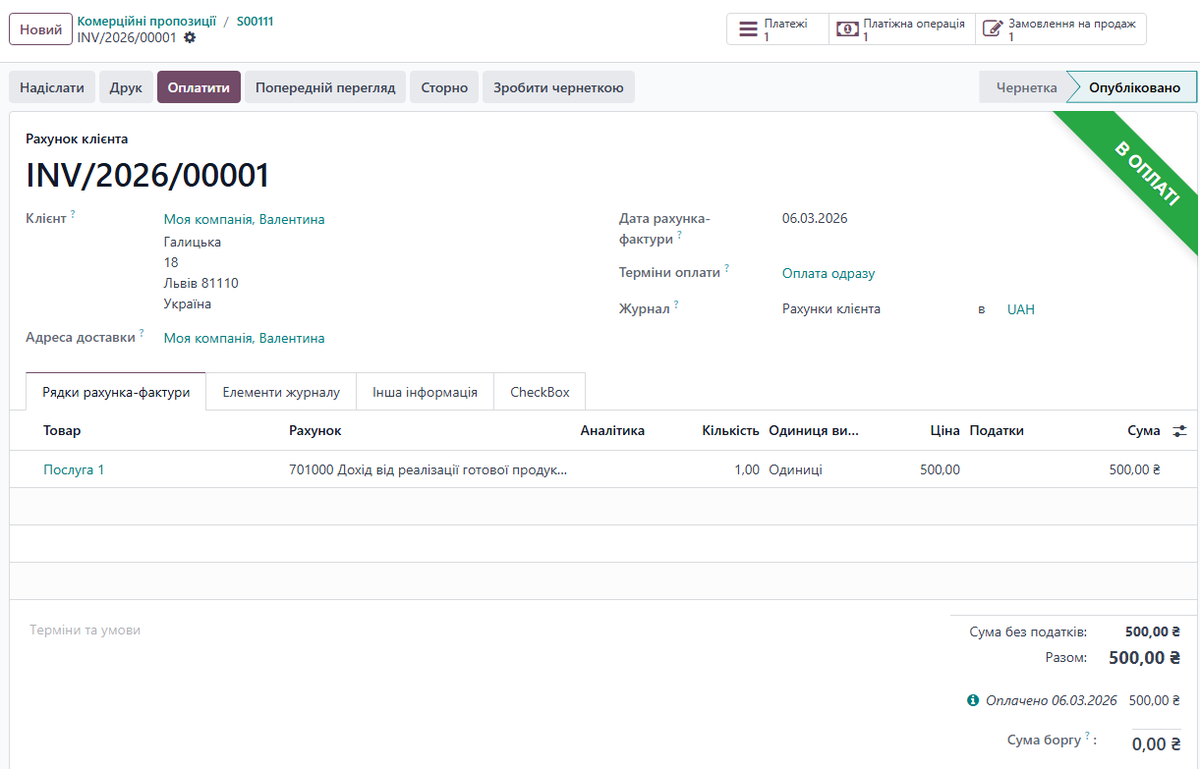Open the Платіжна операція money icon
Viewport: 1200px width, 769px height.
[847, 29]
